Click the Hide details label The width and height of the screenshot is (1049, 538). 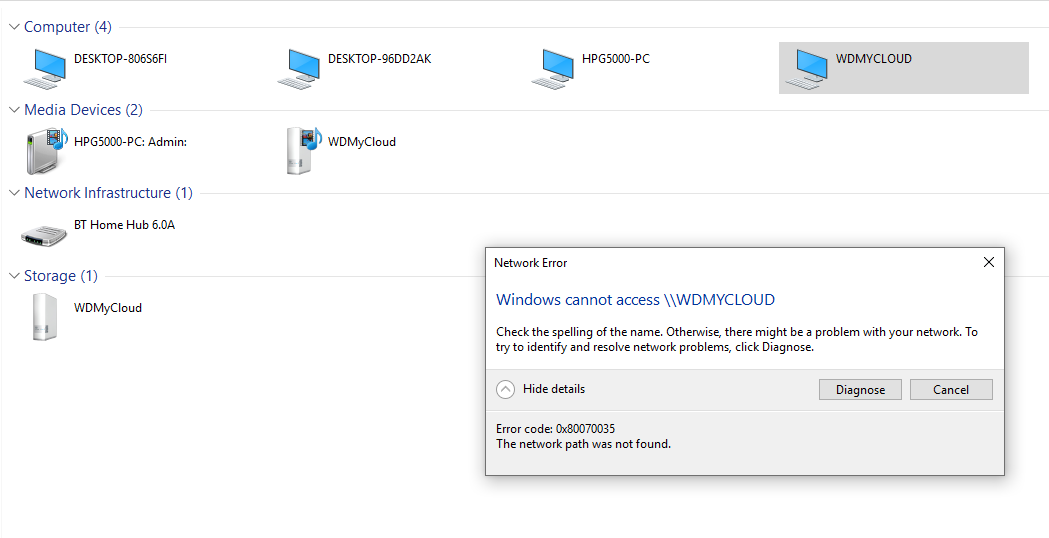click(x=554, y=389)
